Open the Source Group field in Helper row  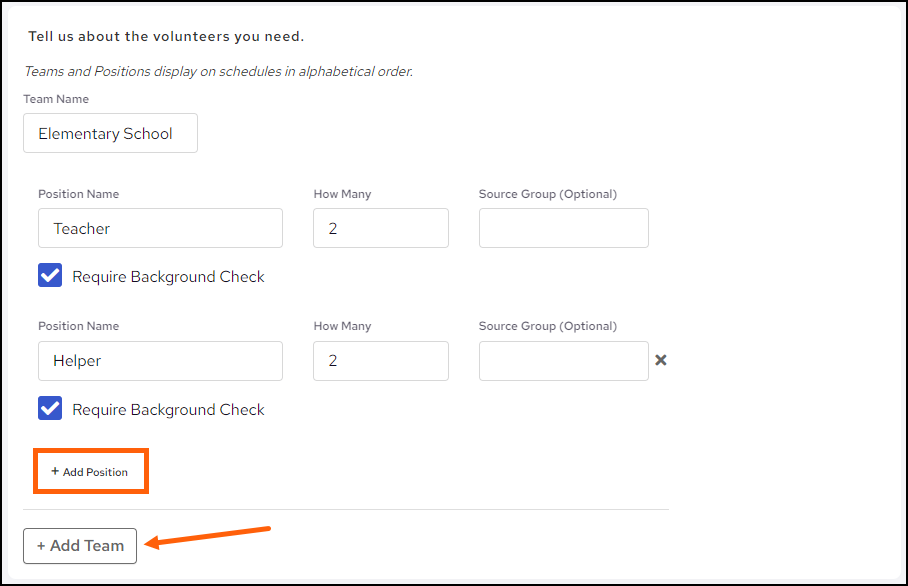tap(563, 361)
